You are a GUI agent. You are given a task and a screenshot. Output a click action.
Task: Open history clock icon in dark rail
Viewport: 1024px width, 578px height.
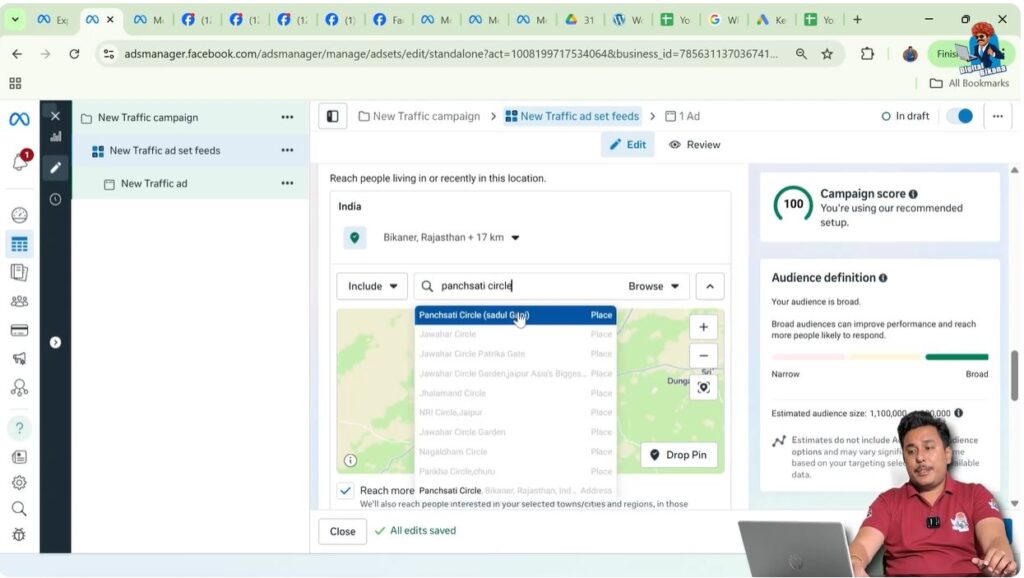[56, 199]
